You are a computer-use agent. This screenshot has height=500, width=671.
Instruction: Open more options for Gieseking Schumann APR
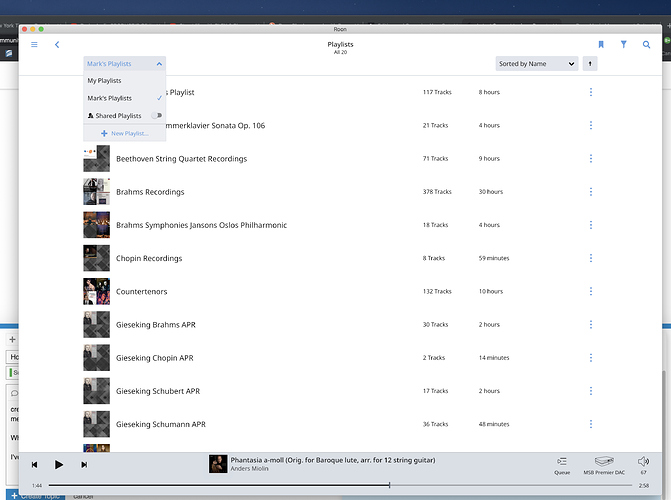[591, 424]
